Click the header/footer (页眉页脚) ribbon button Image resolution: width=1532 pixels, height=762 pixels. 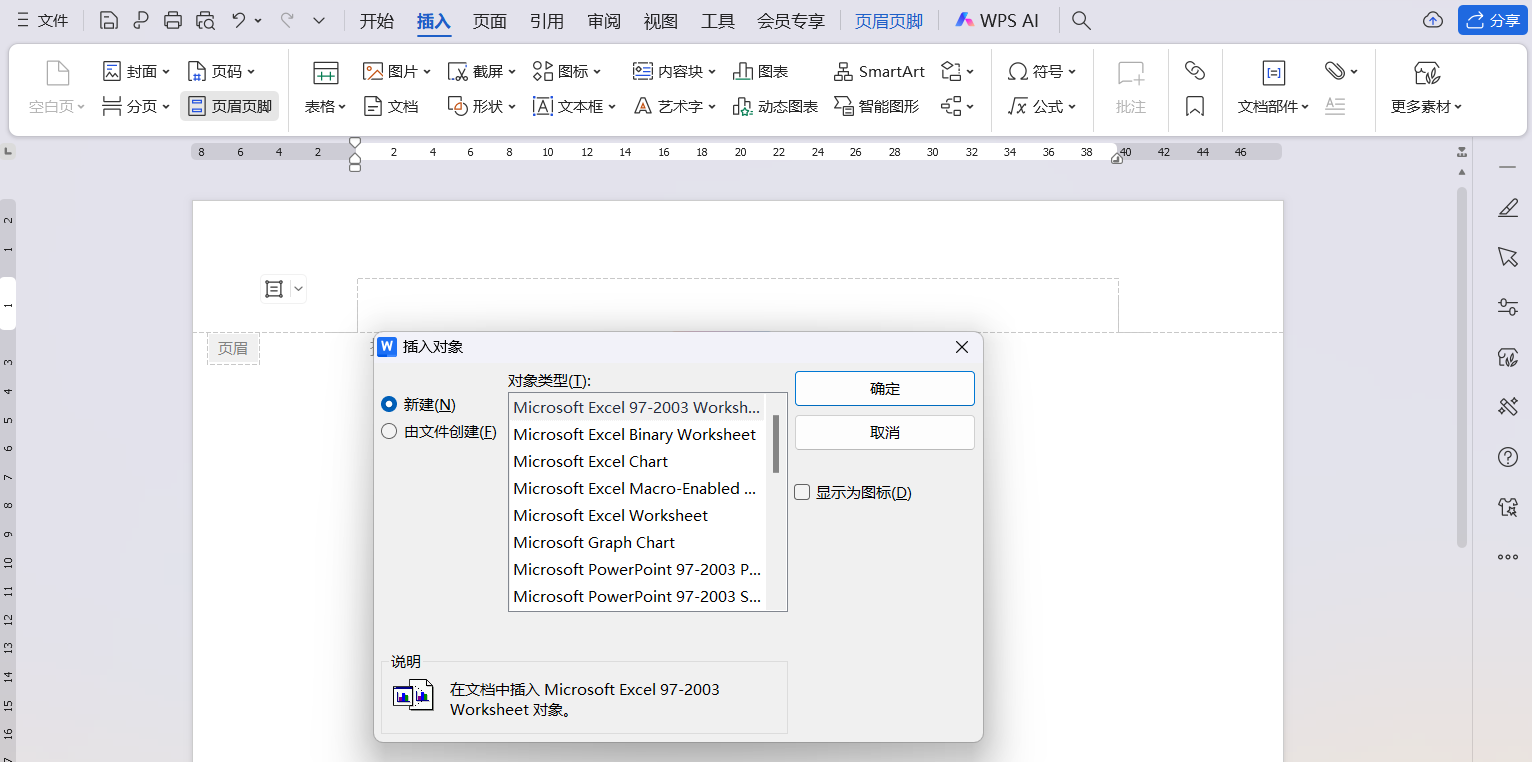pyautogui.click(x=230, y=106)
